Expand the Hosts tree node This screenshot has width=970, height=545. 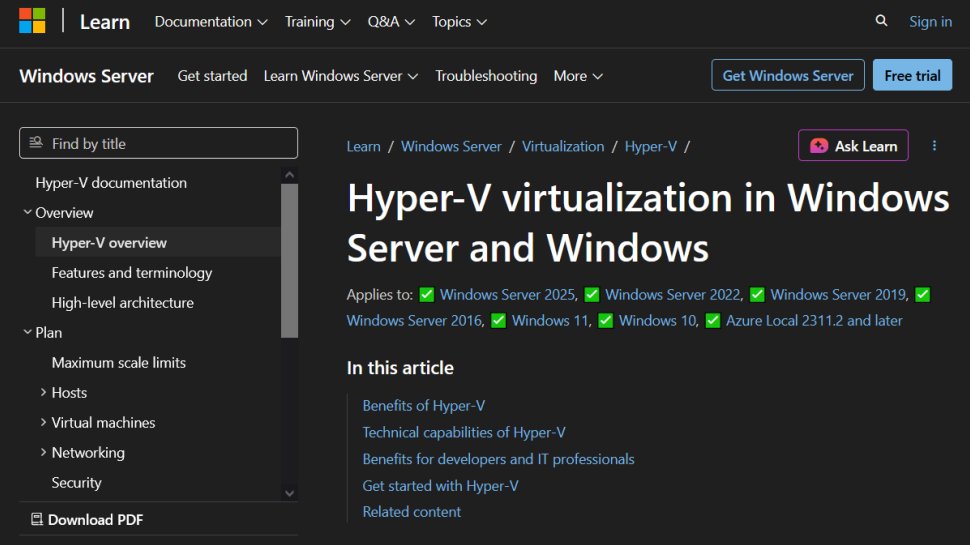pyautogui.click(x=43, y=392)
